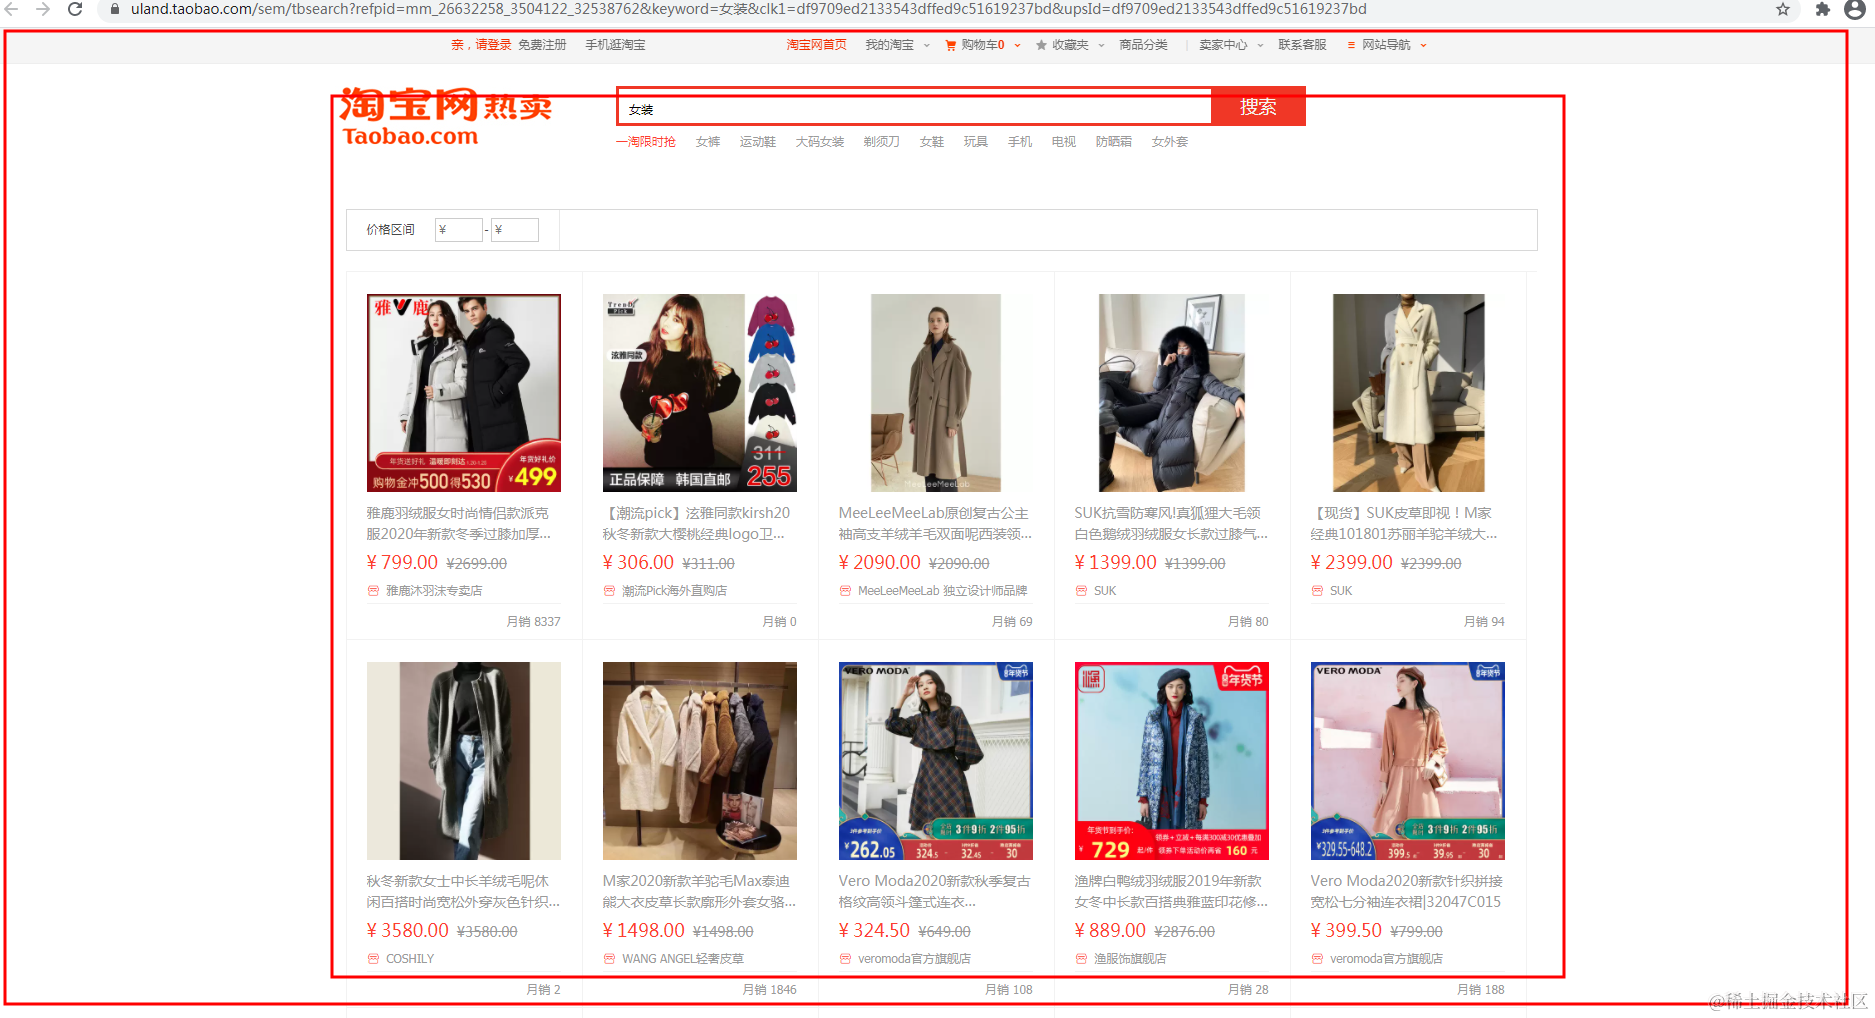Click shop icon beside MeeLeeMeeLab 独立设计师品牌

click(845, 591)
